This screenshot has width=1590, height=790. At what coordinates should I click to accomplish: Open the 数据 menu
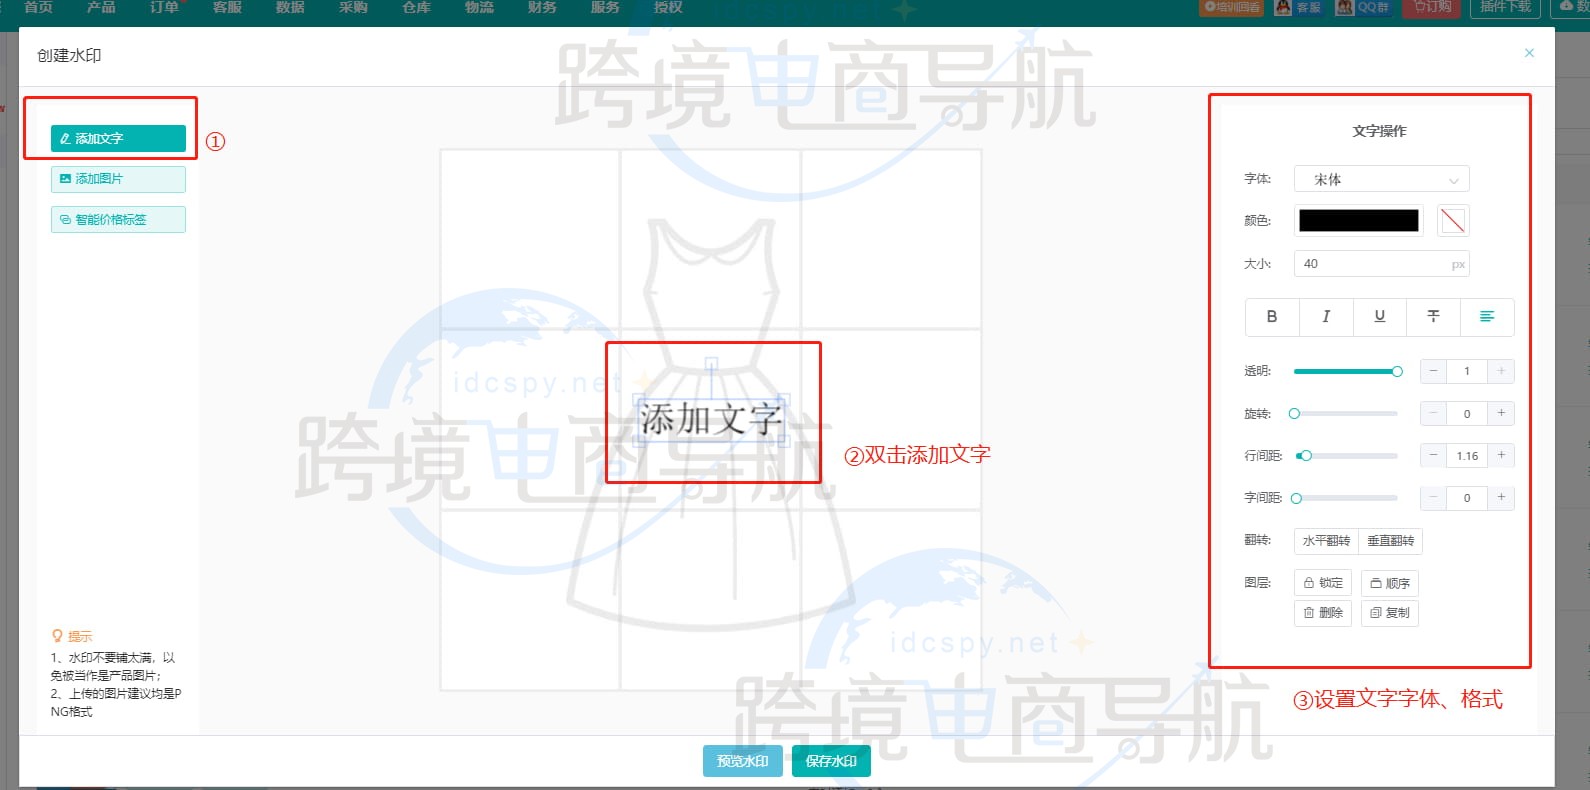coord(290,7)
